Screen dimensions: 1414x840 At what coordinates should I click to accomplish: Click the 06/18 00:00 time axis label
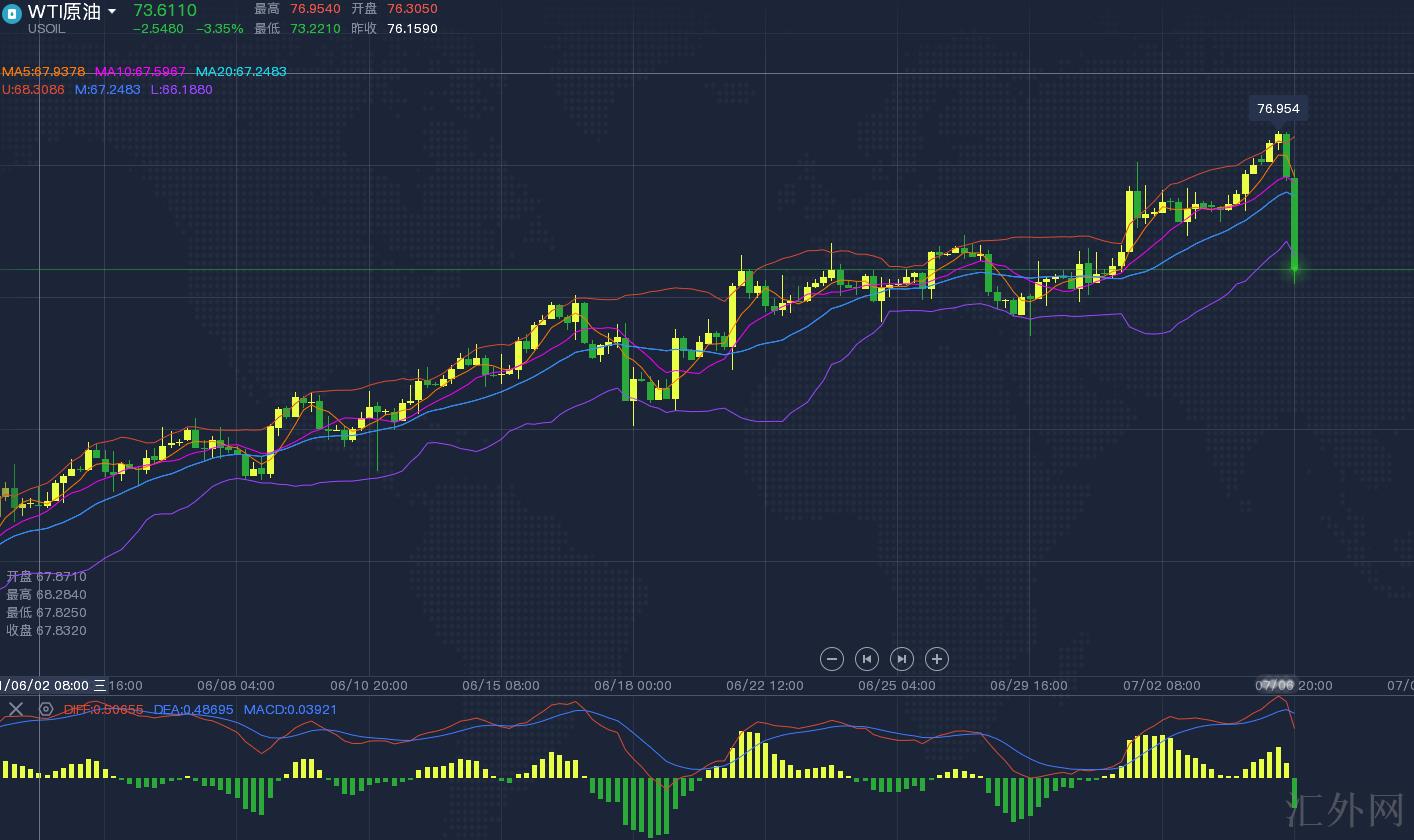pos(632,685)
